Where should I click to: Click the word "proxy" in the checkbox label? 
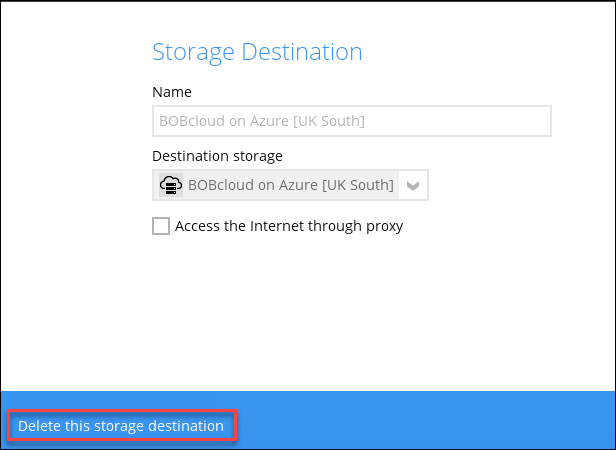coord(383,226)
